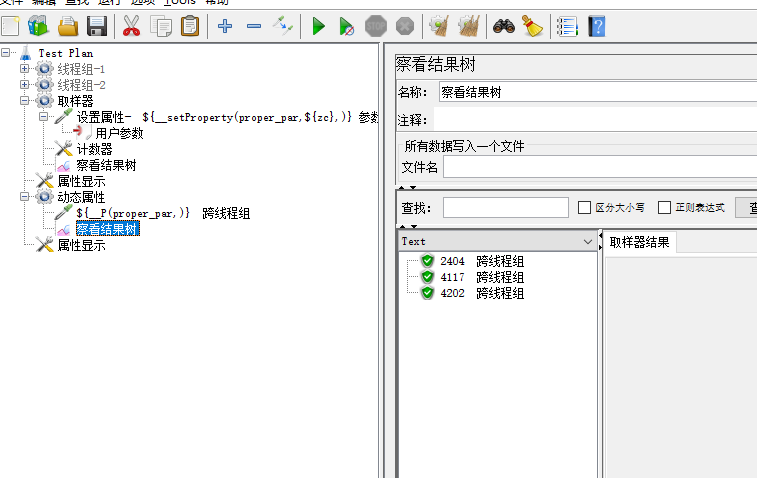Screen dimensions: 757x478
Task: Save the test plan with floppy icon
Action: [97, 26]
